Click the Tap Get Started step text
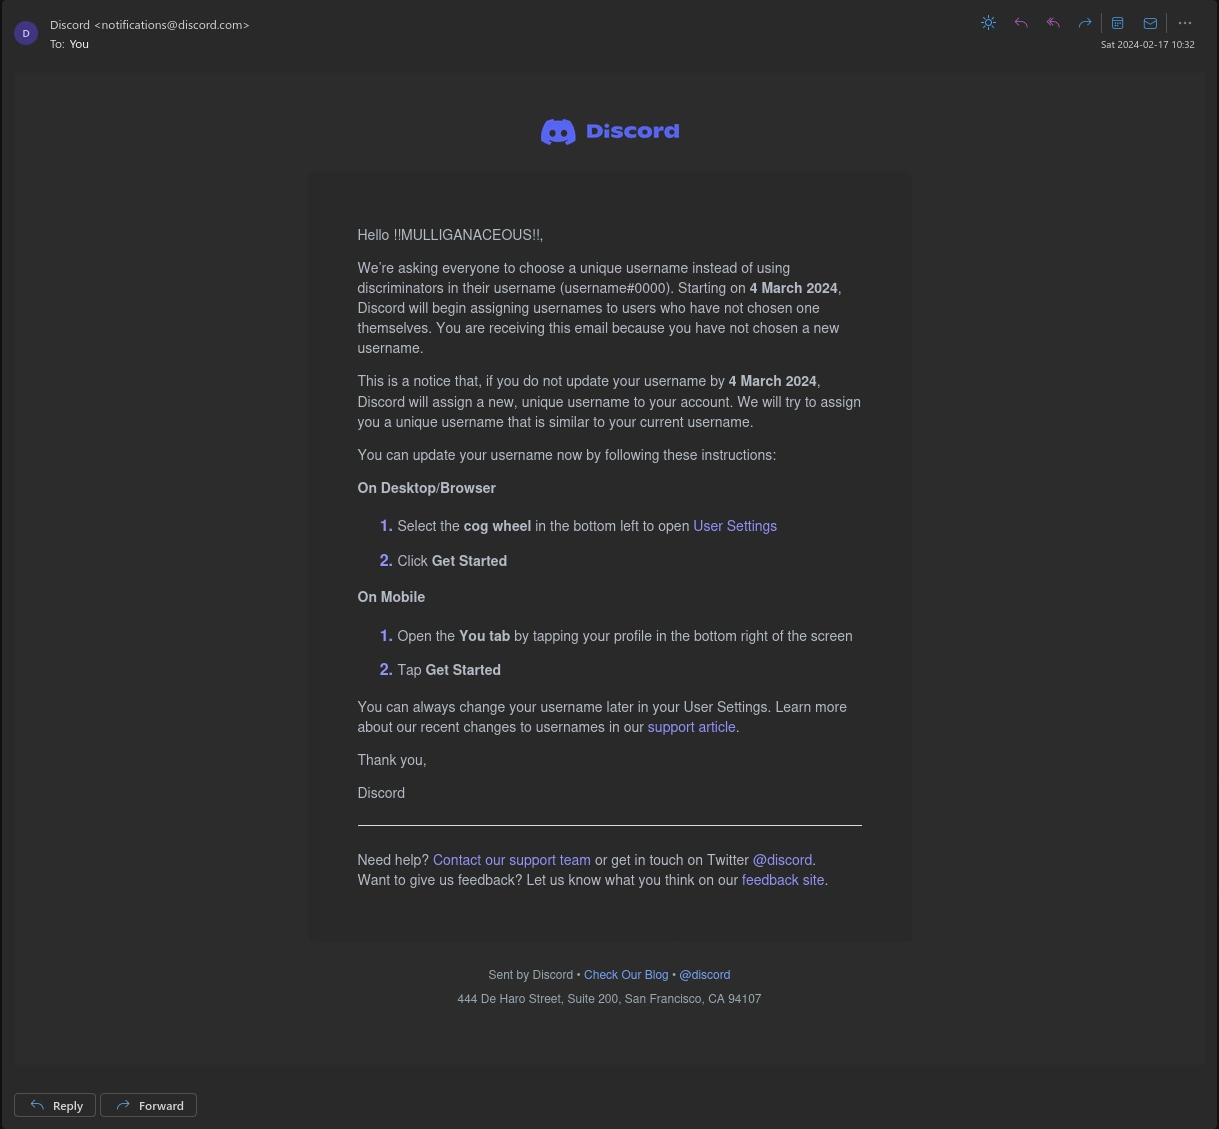The height and width of the screenshot is (1129, 1219). tap(449, 670)
